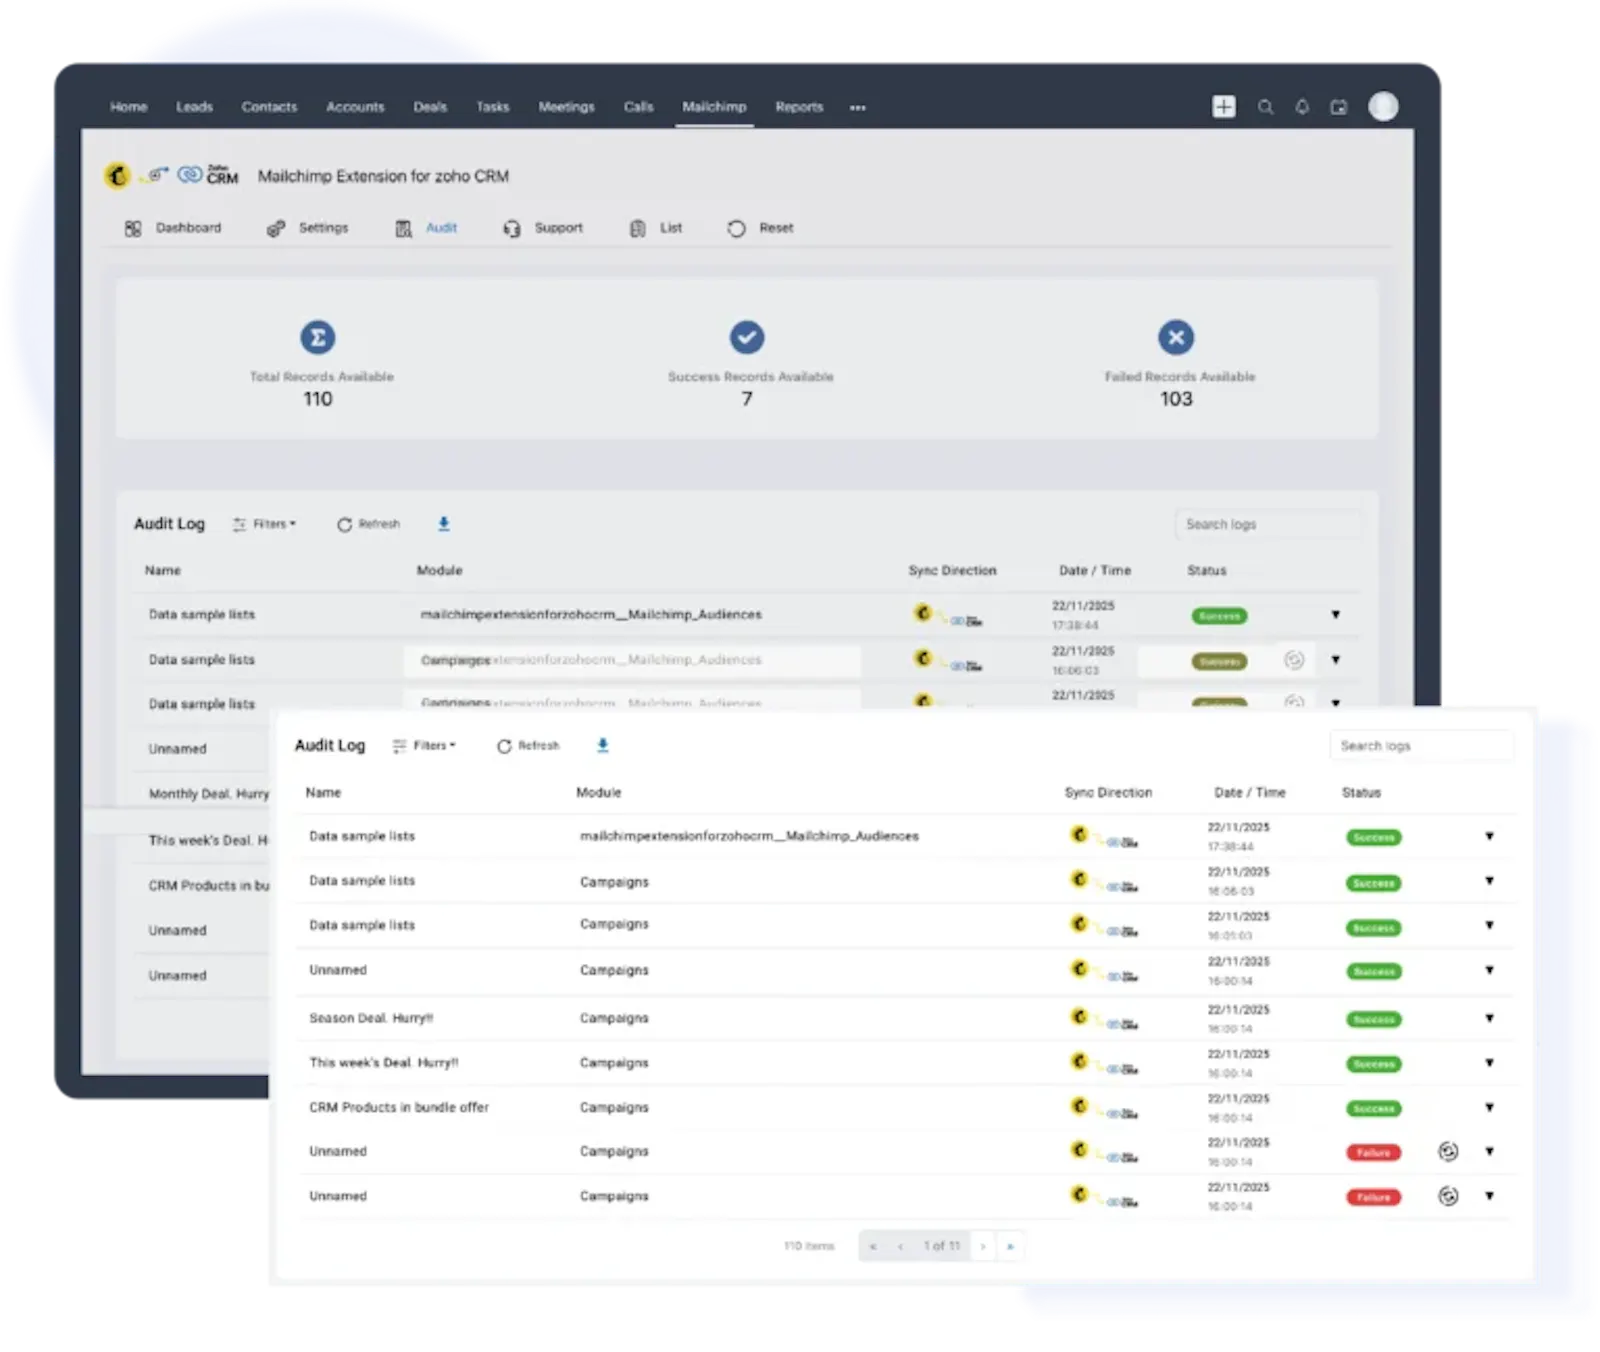The width and height of the screenshot is (1600, 1352).
Task: Go to next page of audit log
Action: tap(983, 1246)
